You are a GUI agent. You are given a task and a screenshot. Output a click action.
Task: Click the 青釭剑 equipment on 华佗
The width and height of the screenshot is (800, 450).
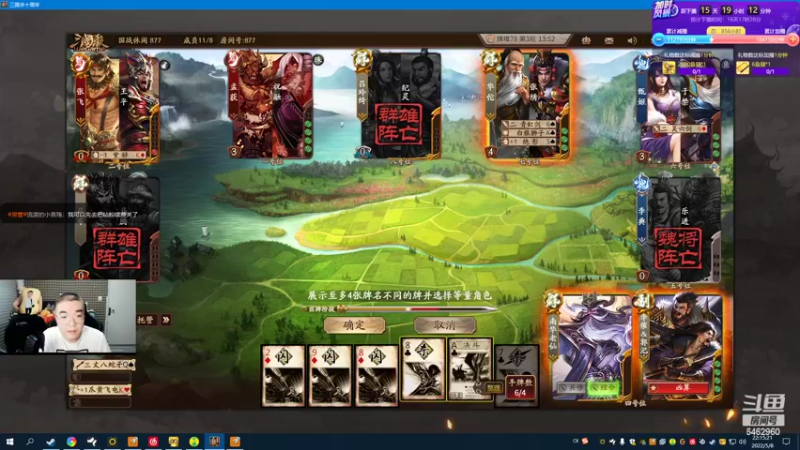(531, 124)
